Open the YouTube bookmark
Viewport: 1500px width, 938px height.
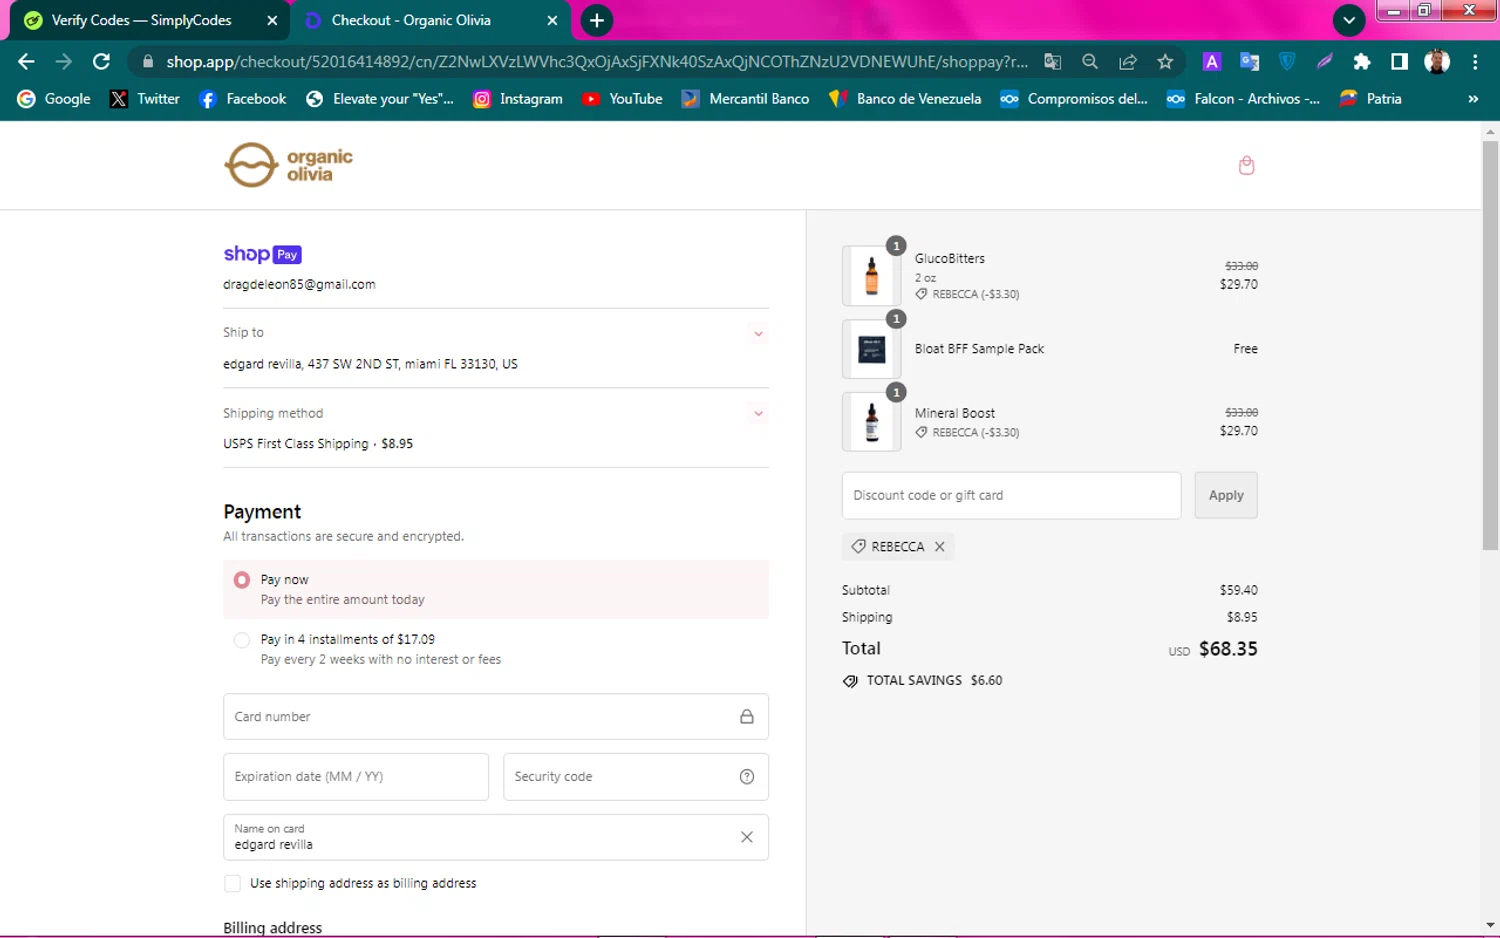(x=622, y=99)
